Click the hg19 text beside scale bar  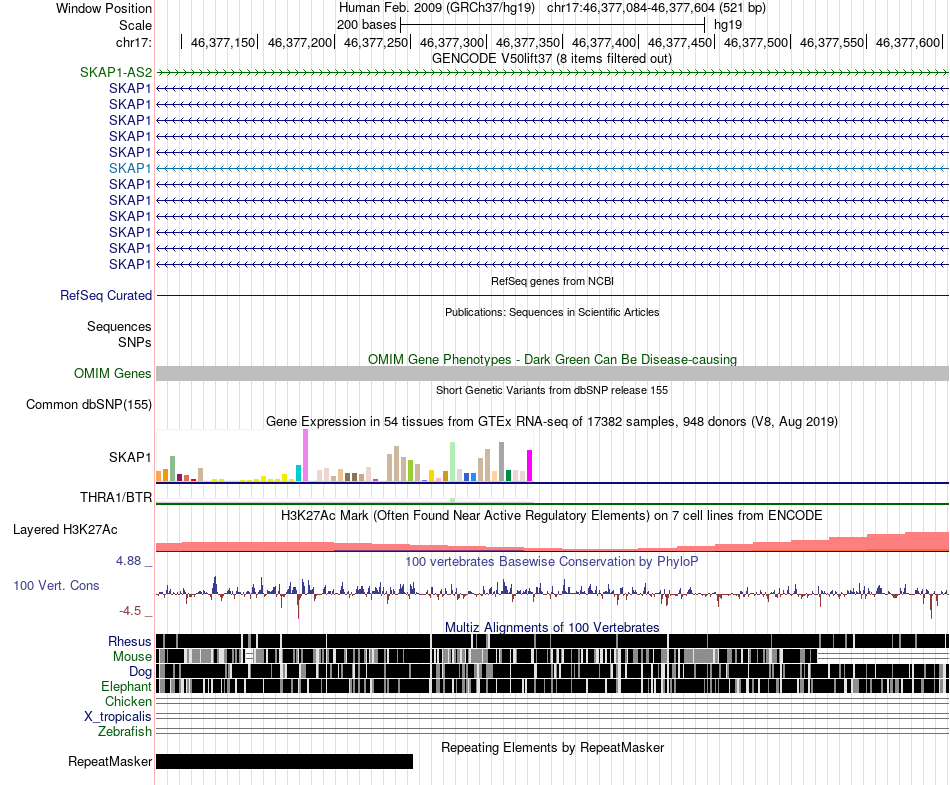click(728, 25)
